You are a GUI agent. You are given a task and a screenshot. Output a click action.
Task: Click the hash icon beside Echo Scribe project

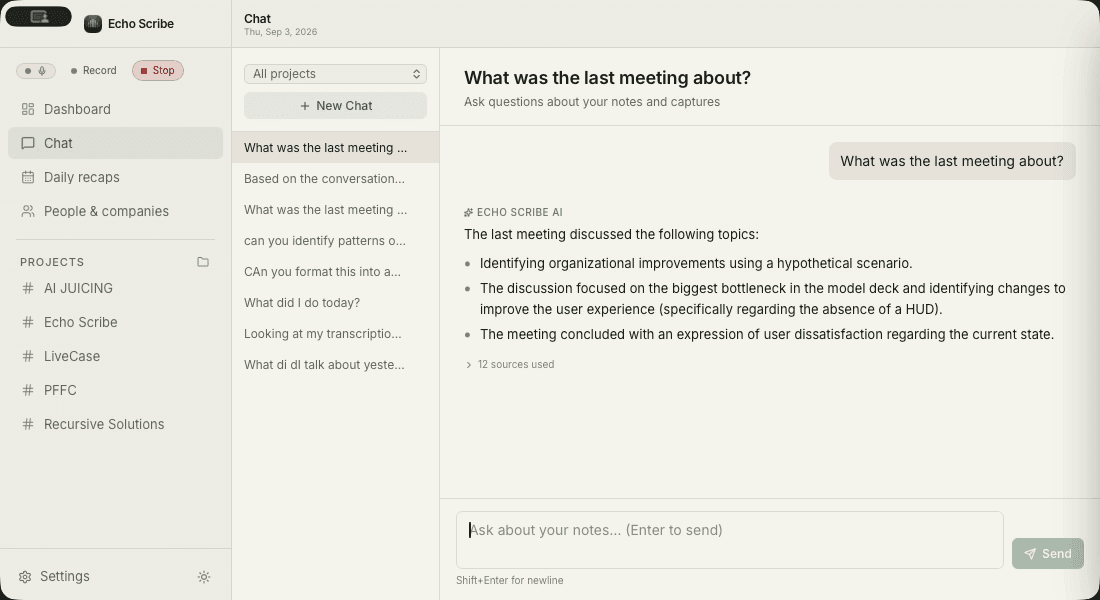28,322
